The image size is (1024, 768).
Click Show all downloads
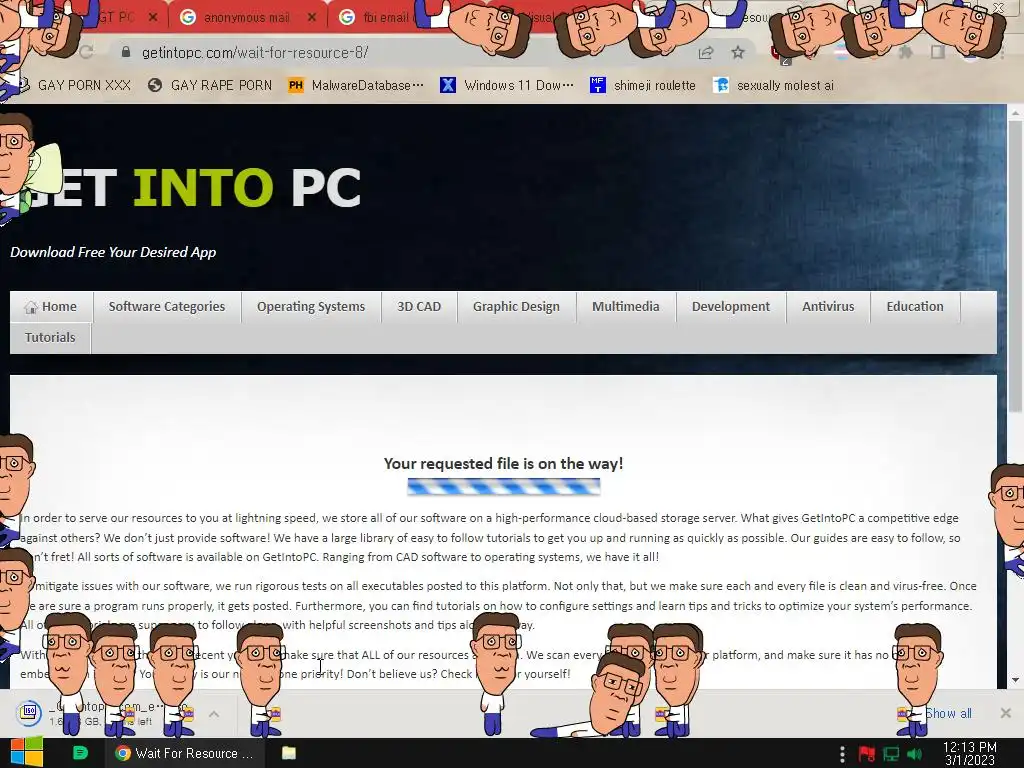[x=948, y=713]
